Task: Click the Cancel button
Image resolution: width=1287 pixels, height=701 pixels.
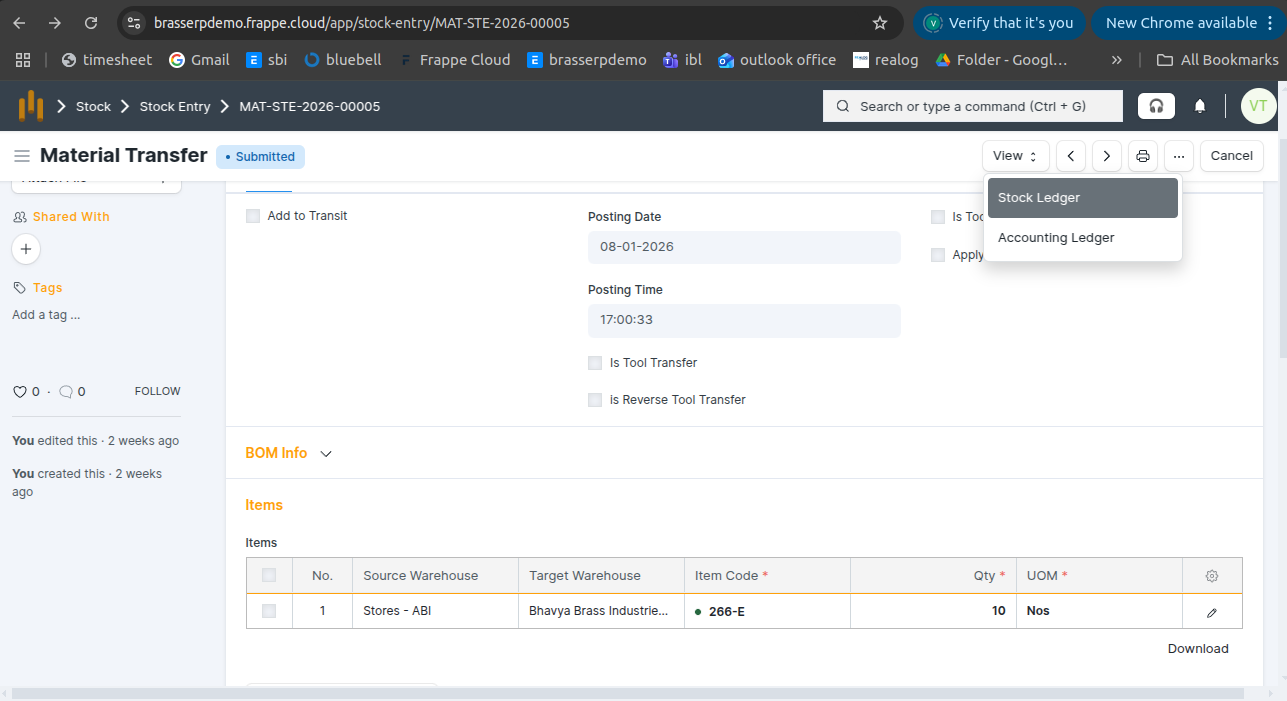Action: coord(1231,156)
